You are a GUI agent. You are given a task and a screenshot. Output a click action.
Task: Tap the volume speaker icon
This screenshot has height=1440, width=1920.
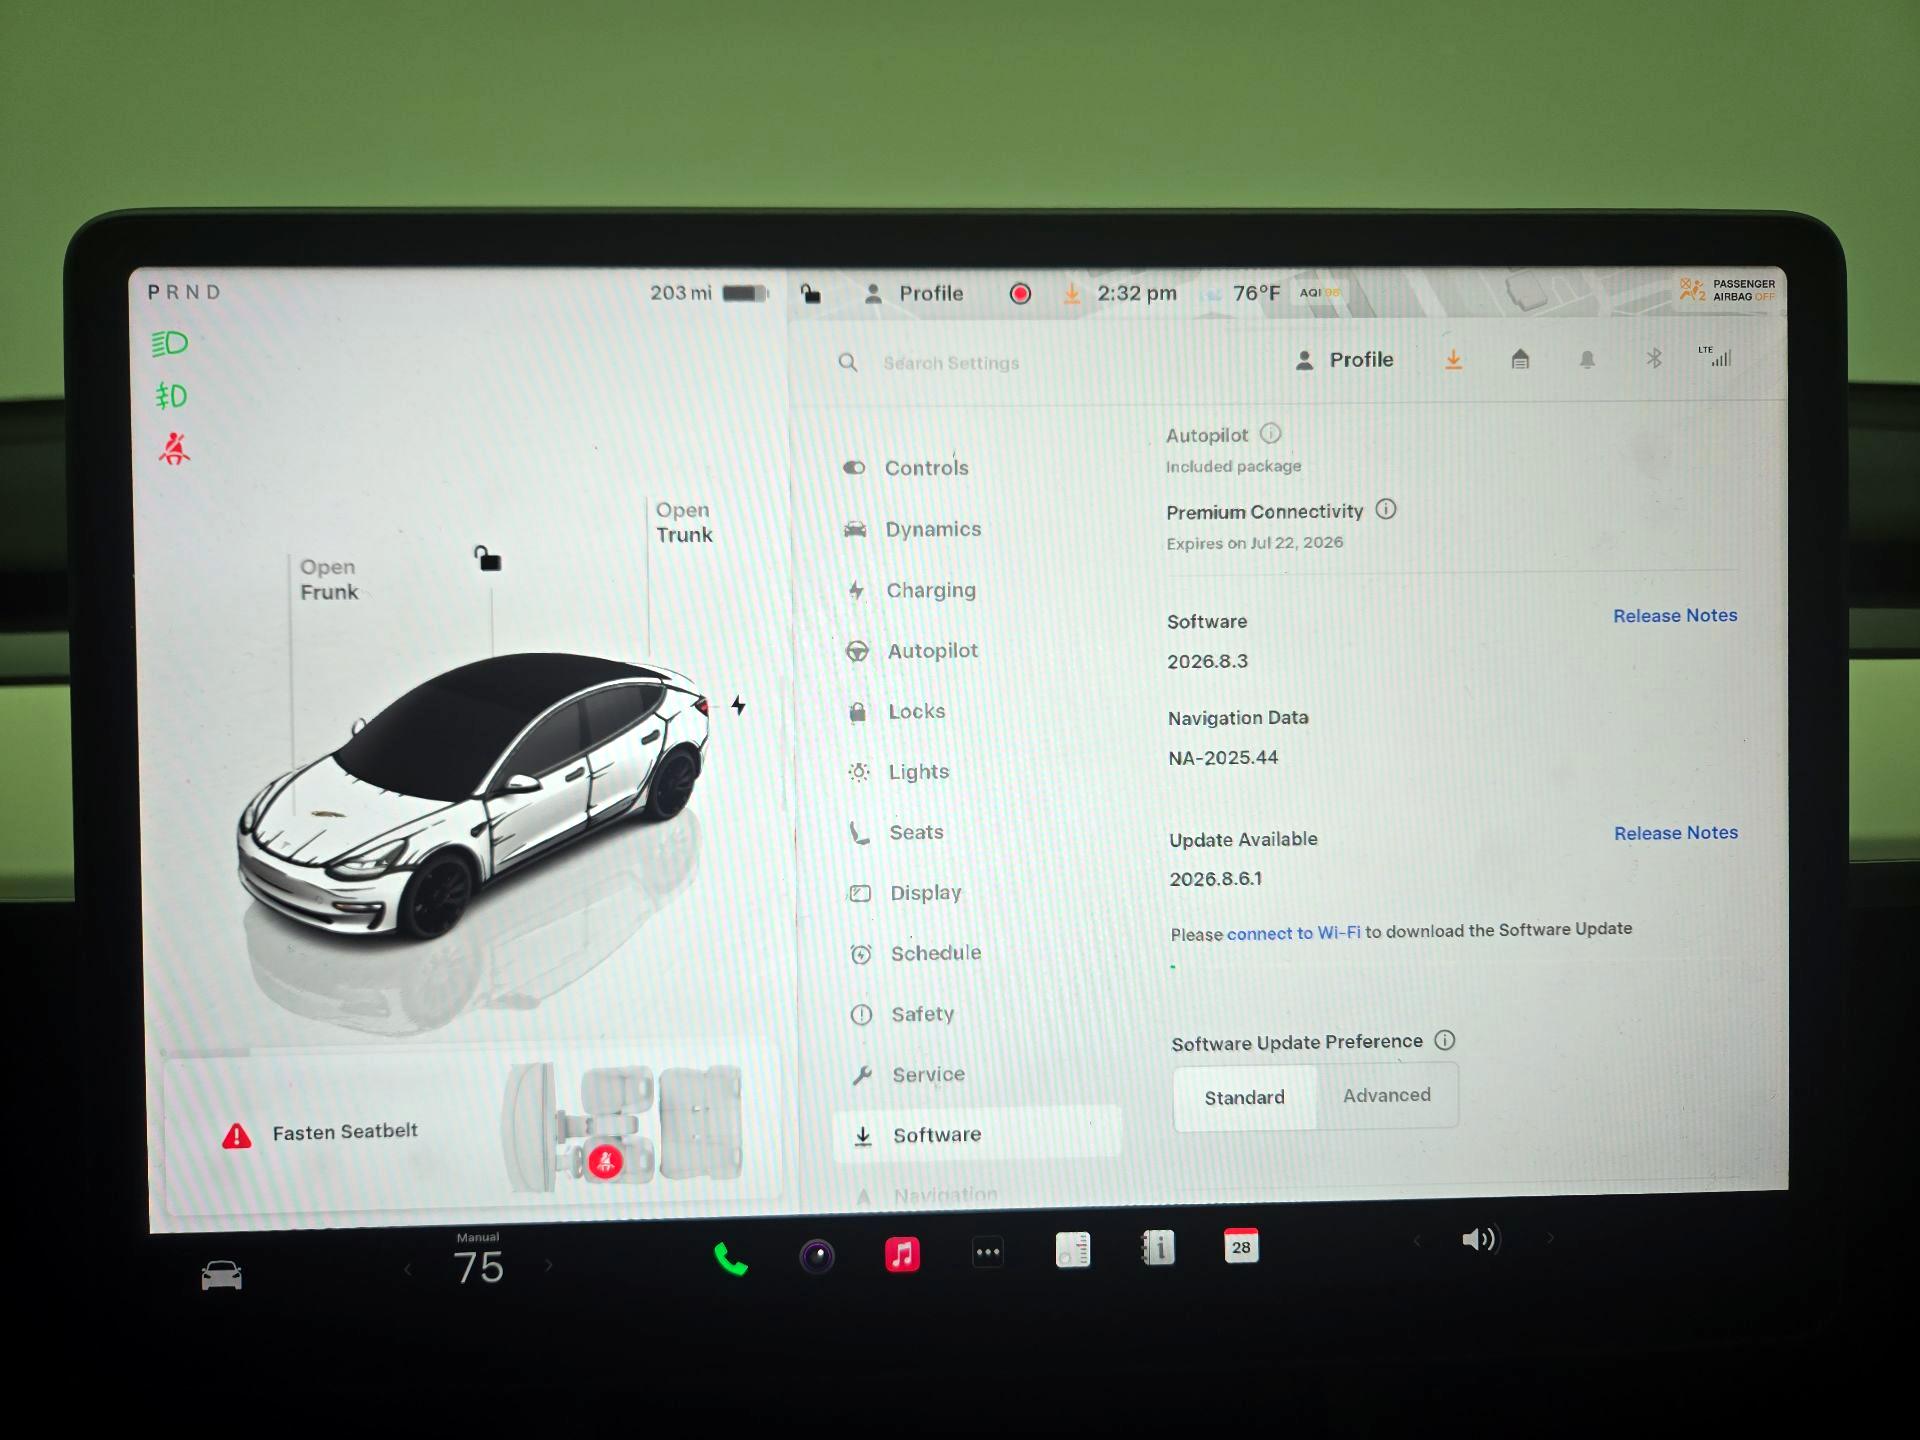pos(1479,1239)
